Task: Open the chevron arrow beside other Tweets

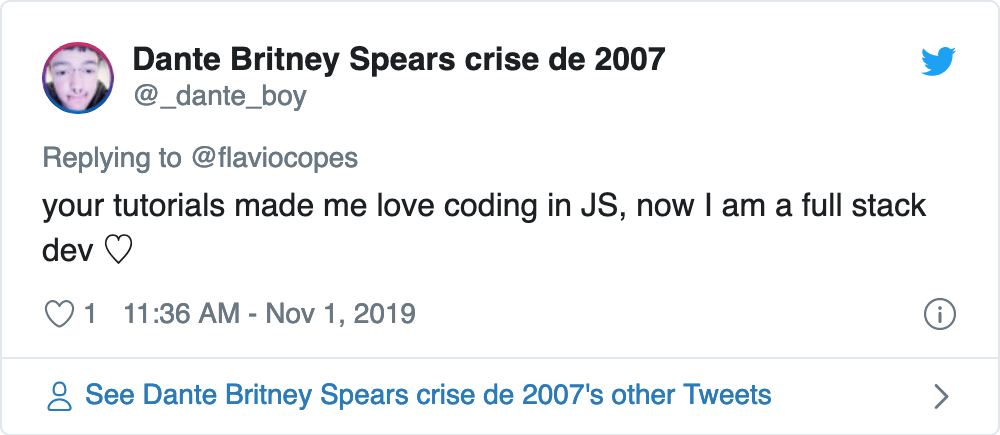Action: (940, 397)
